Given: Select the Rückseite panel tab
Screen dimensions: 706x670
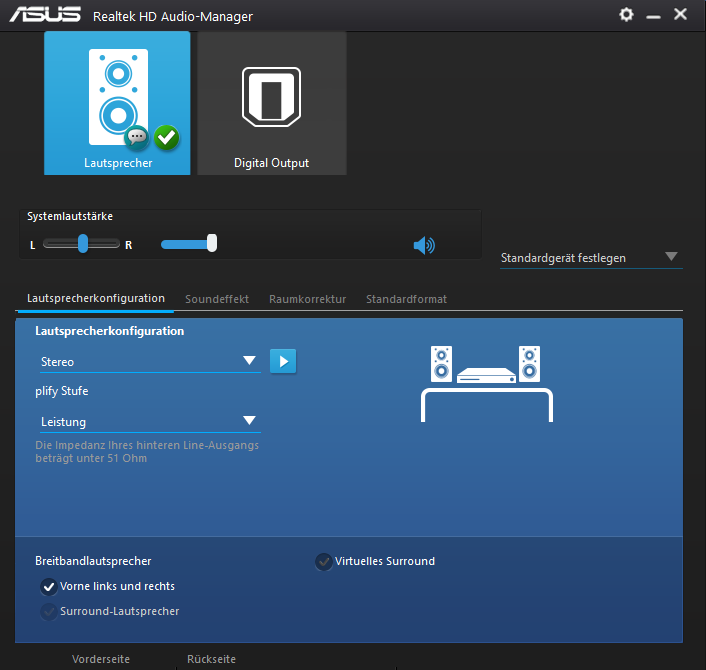Looking at the screenshot, I should coord(212,659).
